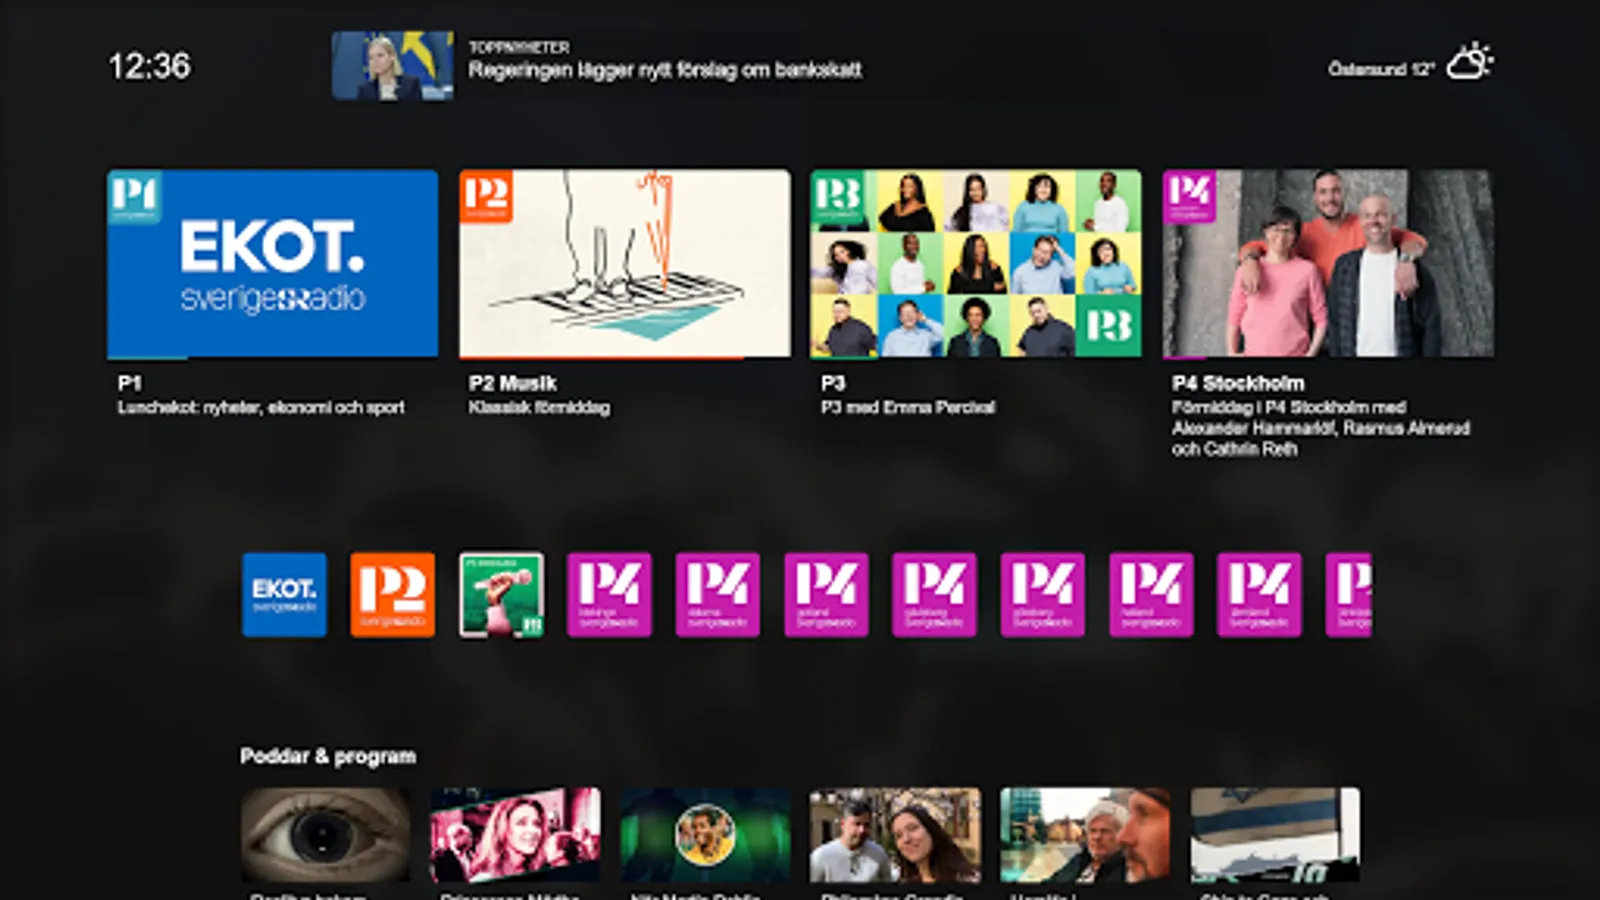The height and width of the screenshot is (900, 1600).
Task: Select the P4 Göteborg station icon
Action: [1043, 595]
